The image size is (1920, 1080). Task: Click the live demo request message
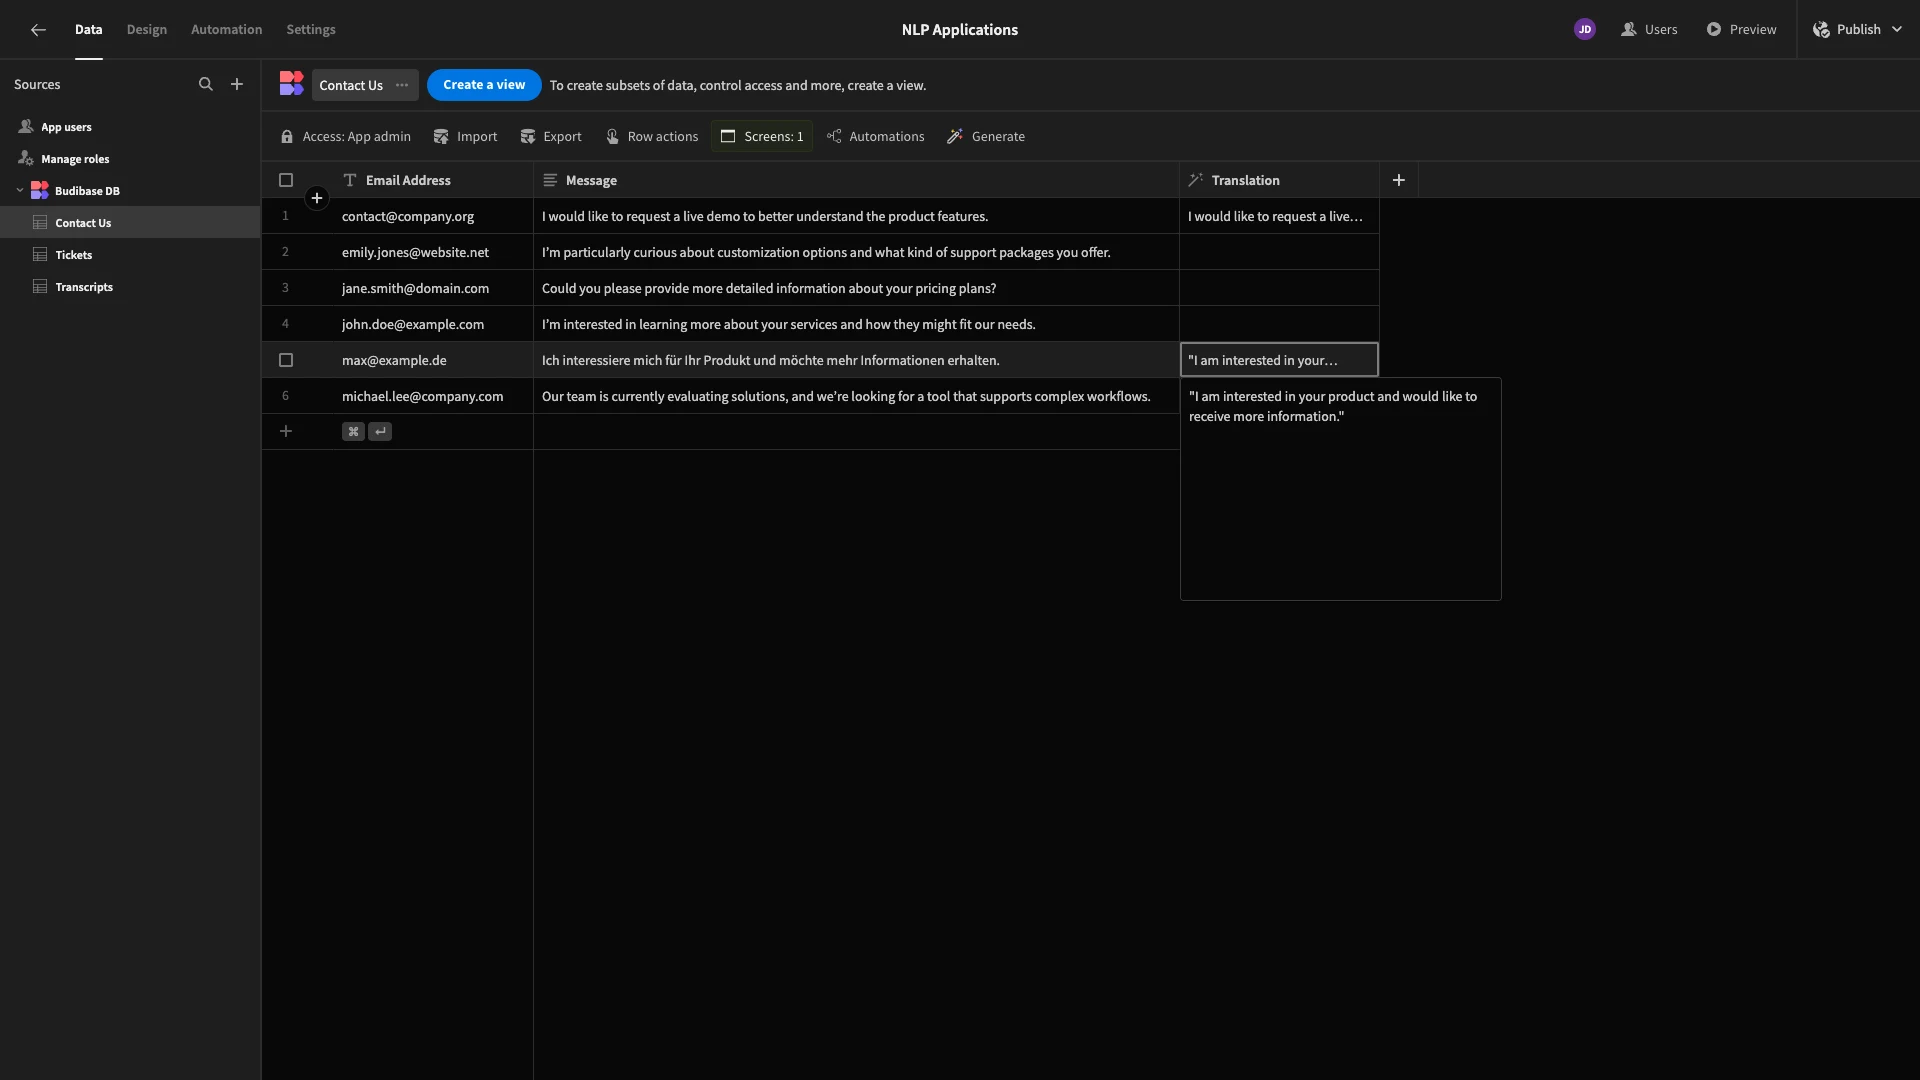(856, 217)
